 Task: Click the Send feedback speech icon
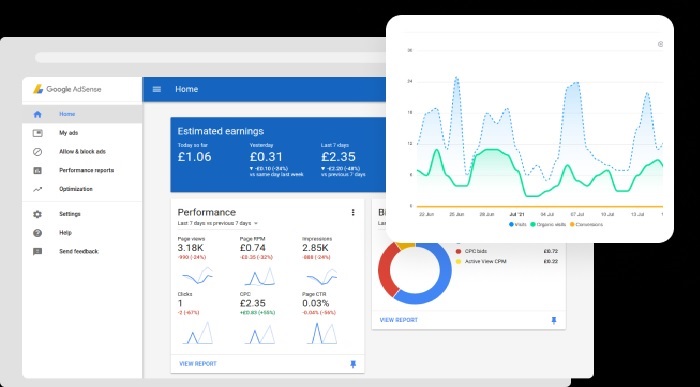[x=38, y=252]
